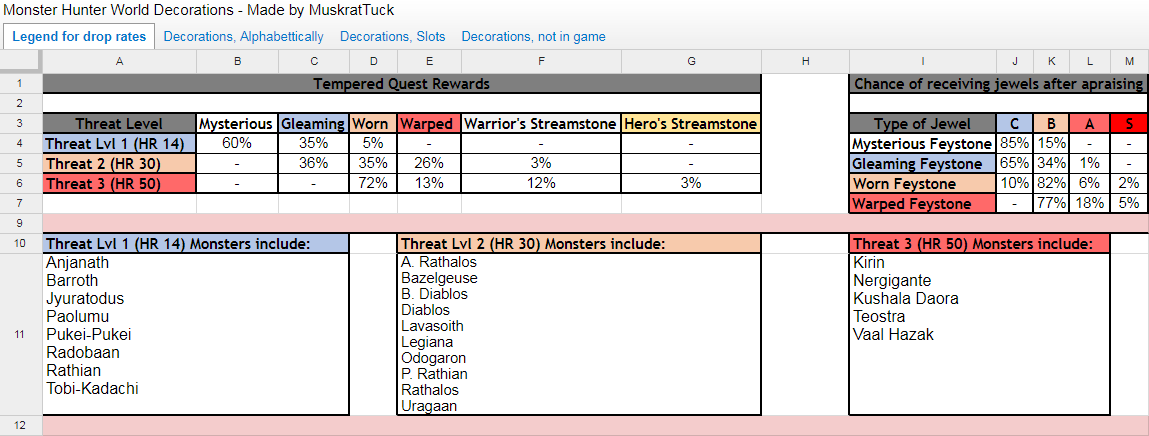Select the Warped Feystone row label
Image resolution: width=1149 pixels, height=436 pixels.
923,204
